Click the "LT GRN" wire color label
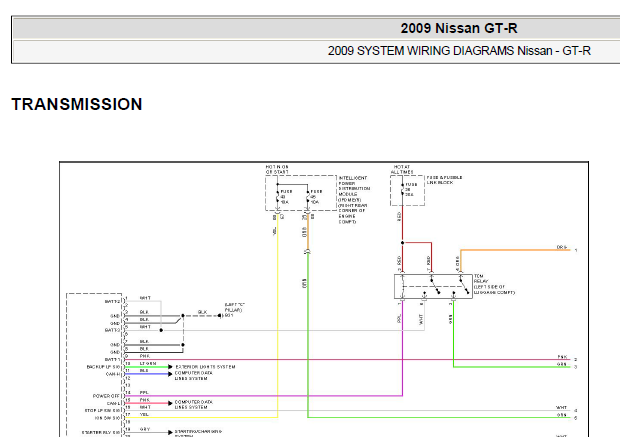This screenshot has height=437, width=620. click(148, 363)
